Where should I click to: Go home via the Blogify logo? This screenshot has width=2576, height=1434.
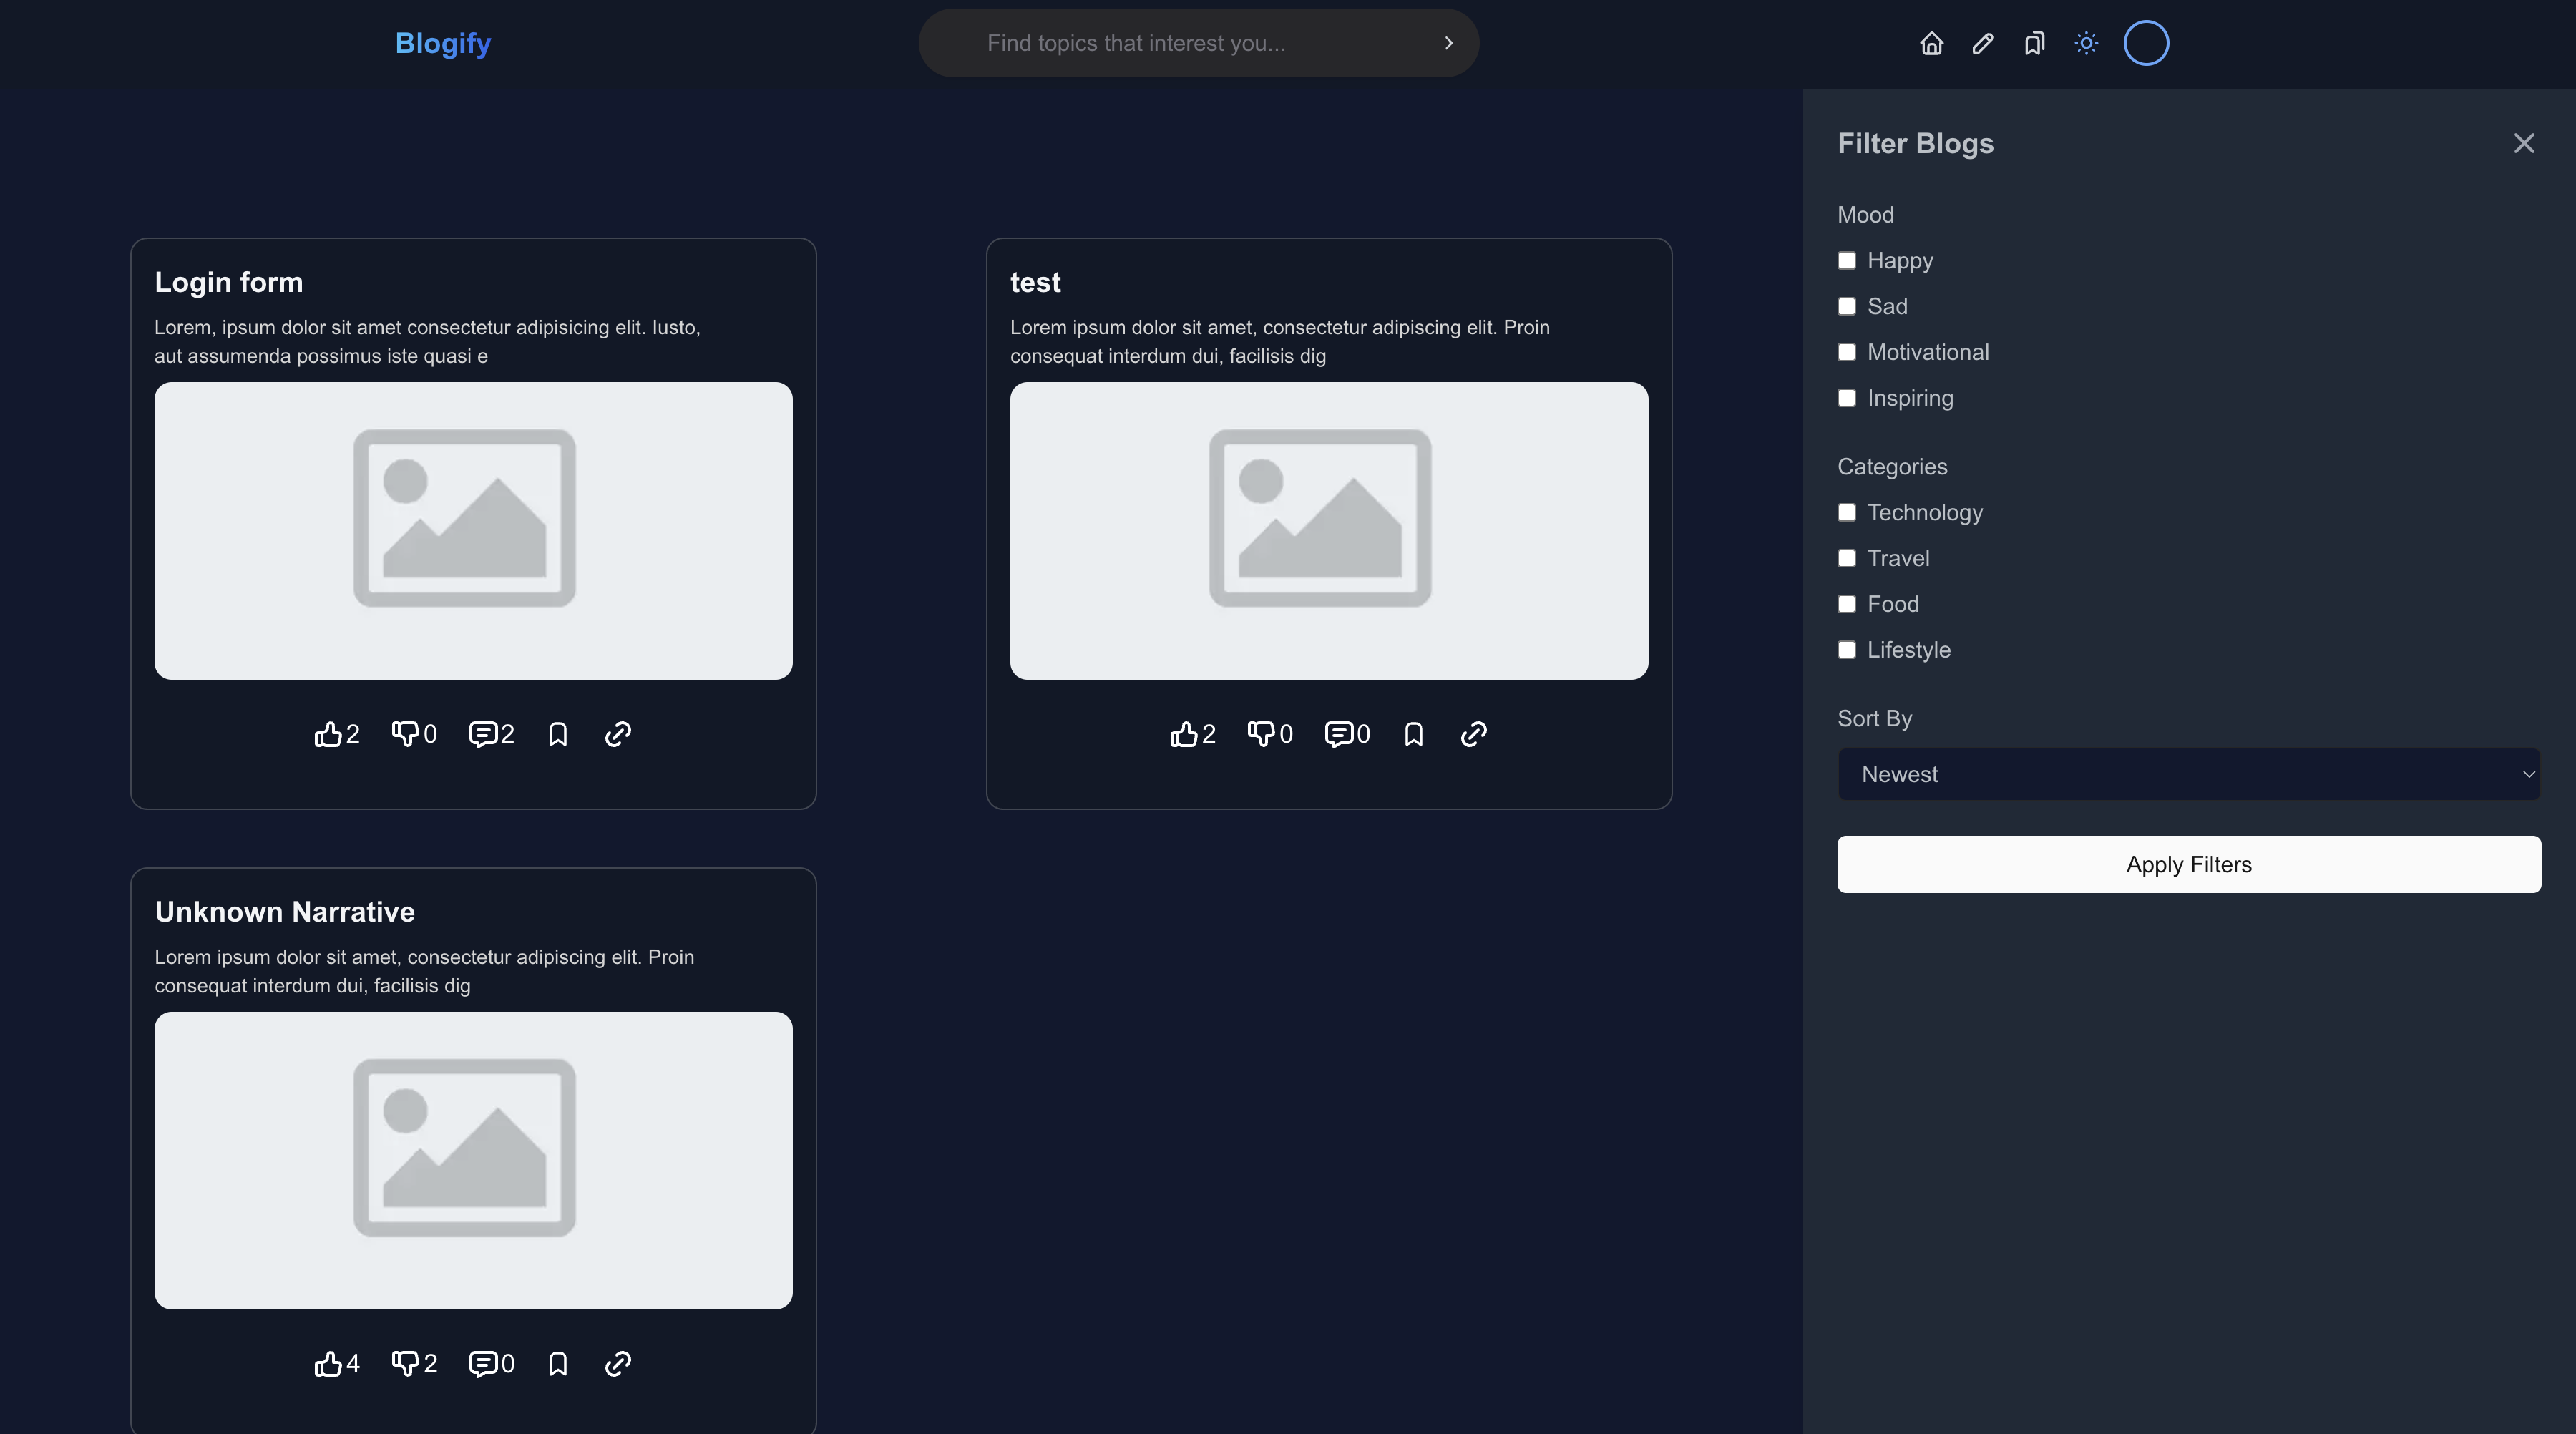coord(442,43)
